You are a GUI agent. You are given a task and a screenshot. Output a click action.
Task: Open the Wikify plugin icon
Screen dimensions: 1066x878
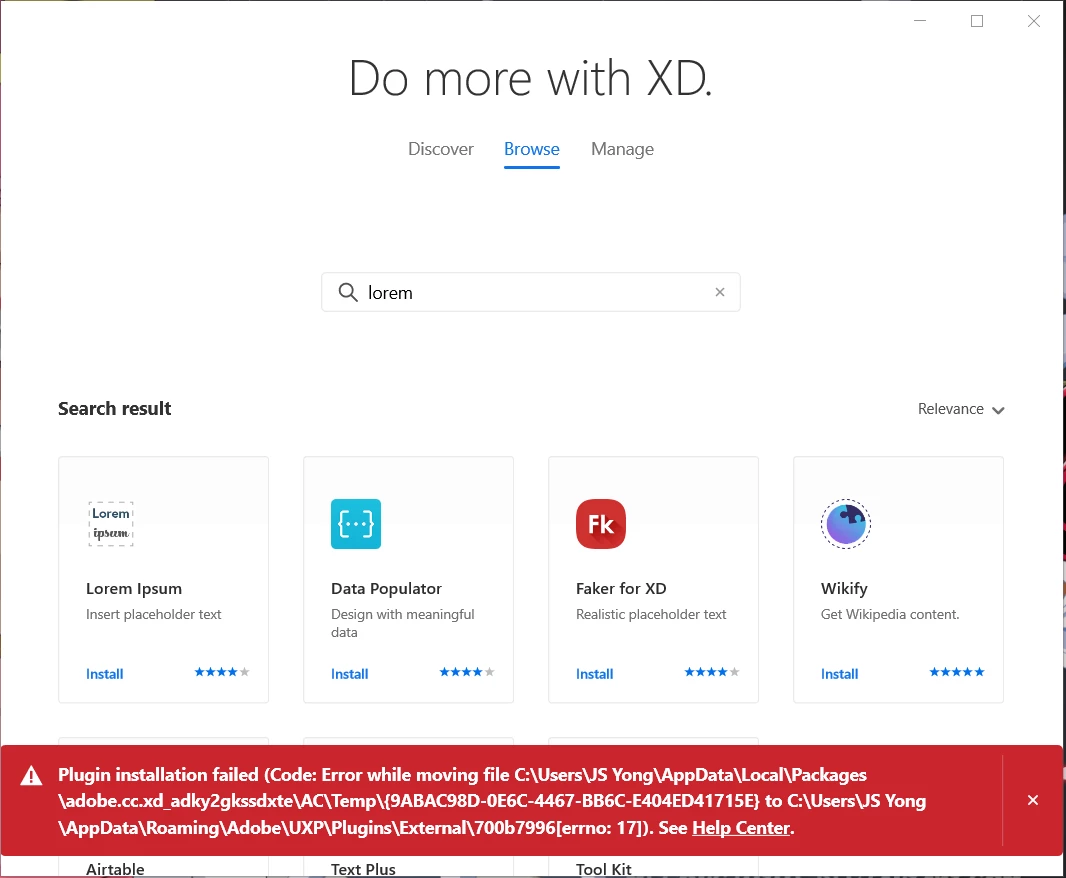846,524
